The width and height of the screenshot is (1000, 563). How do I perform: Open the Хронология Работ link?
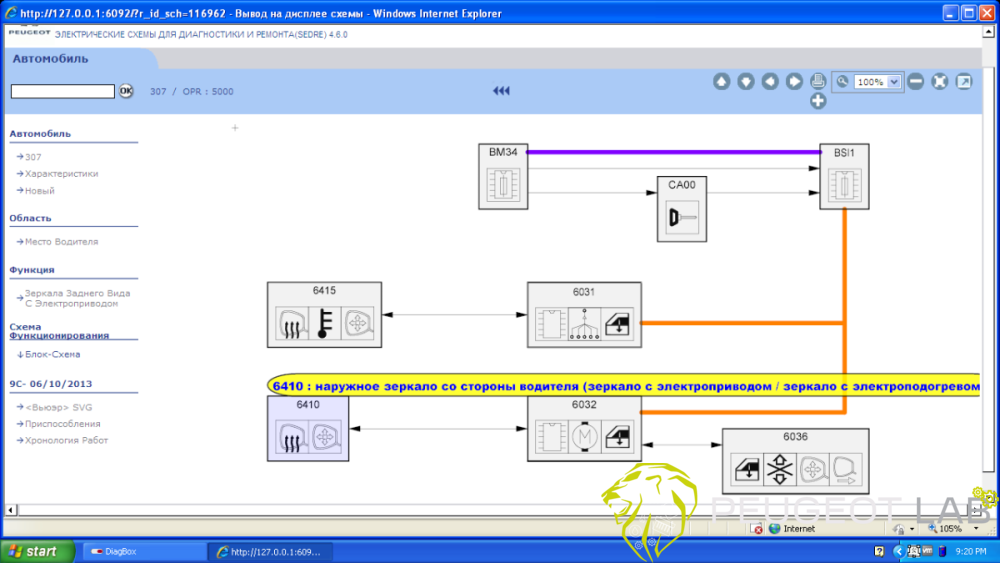(x=66, y=440)
